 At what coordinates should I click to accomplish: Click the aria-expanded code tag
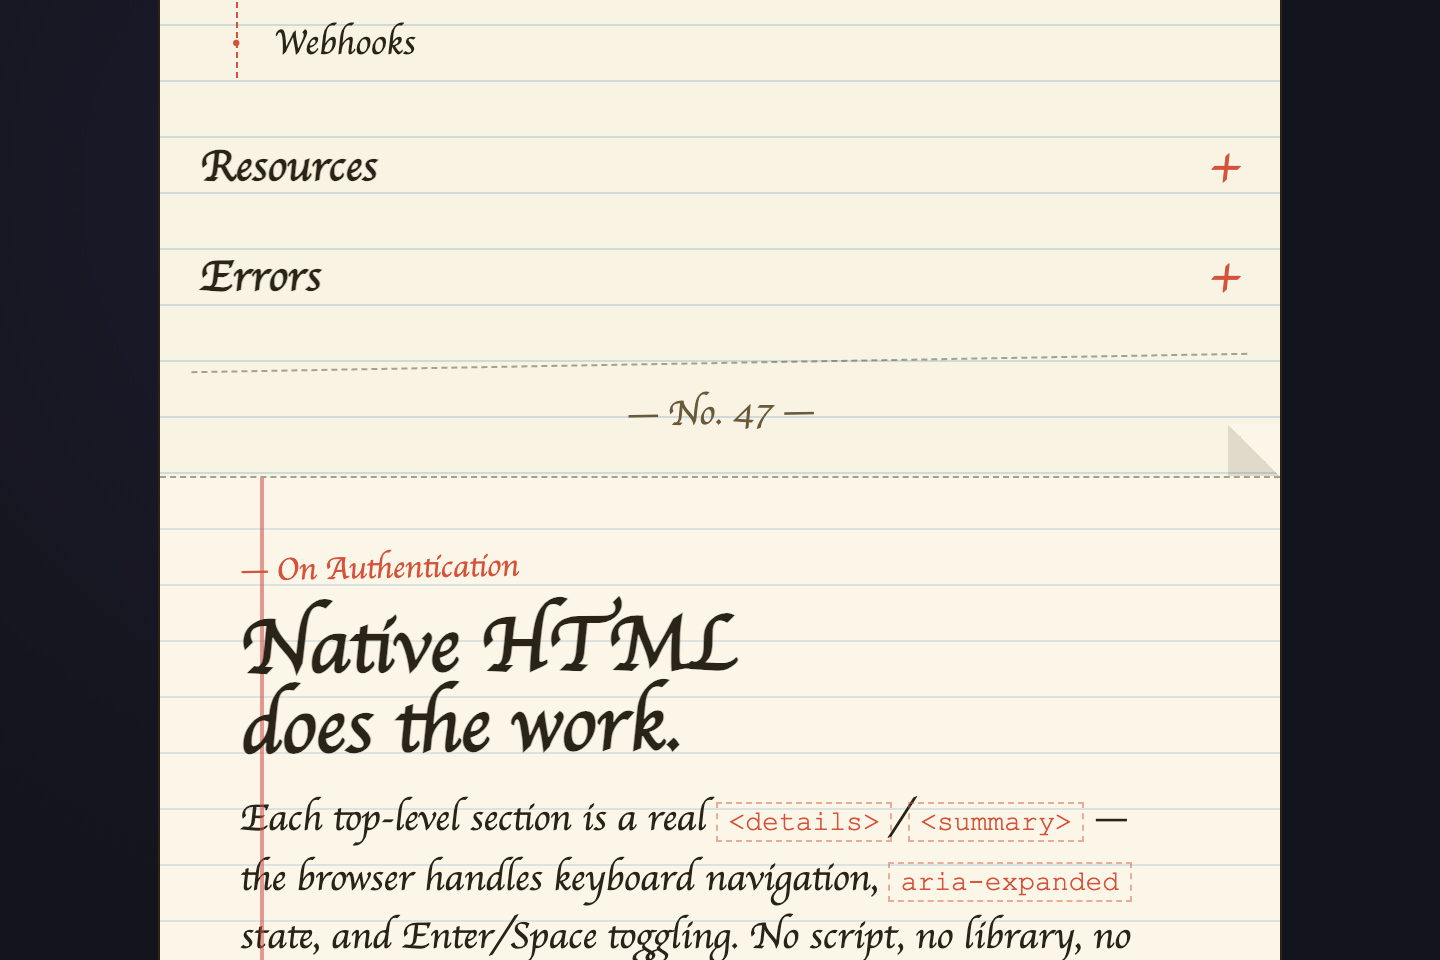tap(1010, 882)
